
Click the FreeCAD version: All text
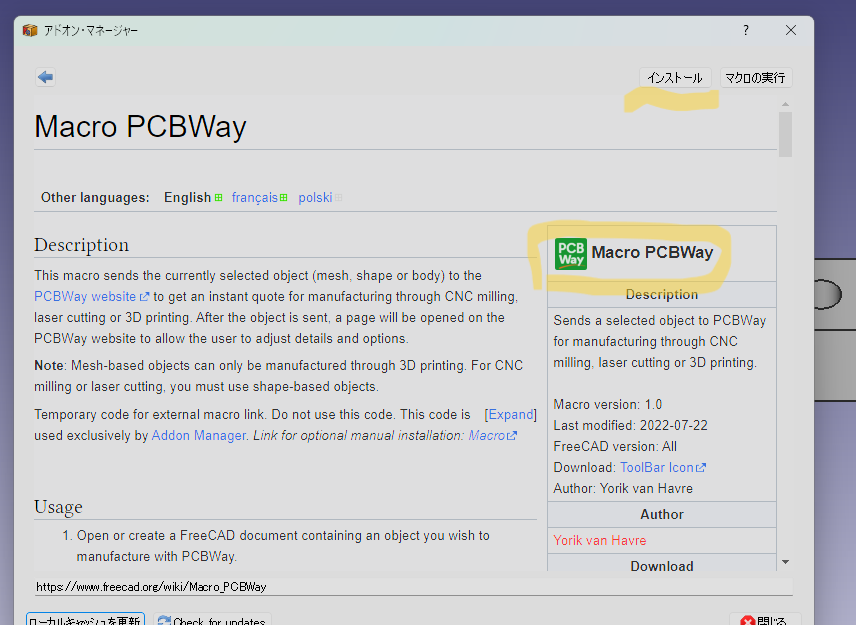pyautogui.click(x=615, y=447)
